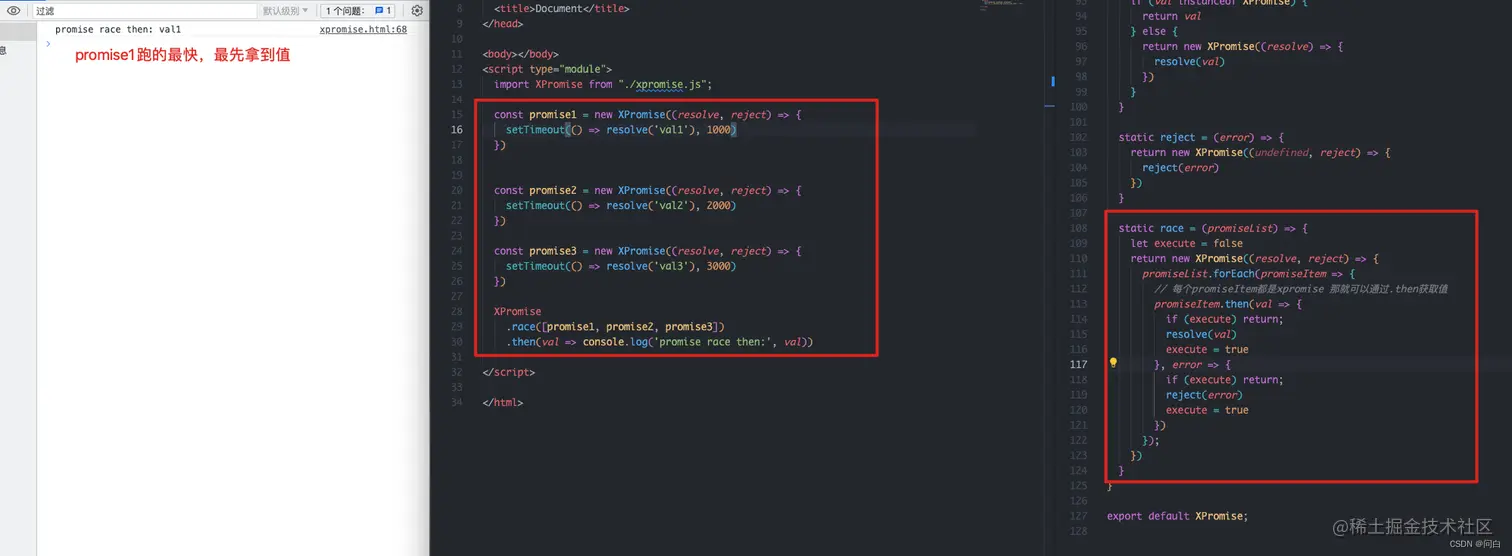This screenshot has height=556, width=1512.
Task: Click the eye live expression icon
Action: click(x=14, y=11)
